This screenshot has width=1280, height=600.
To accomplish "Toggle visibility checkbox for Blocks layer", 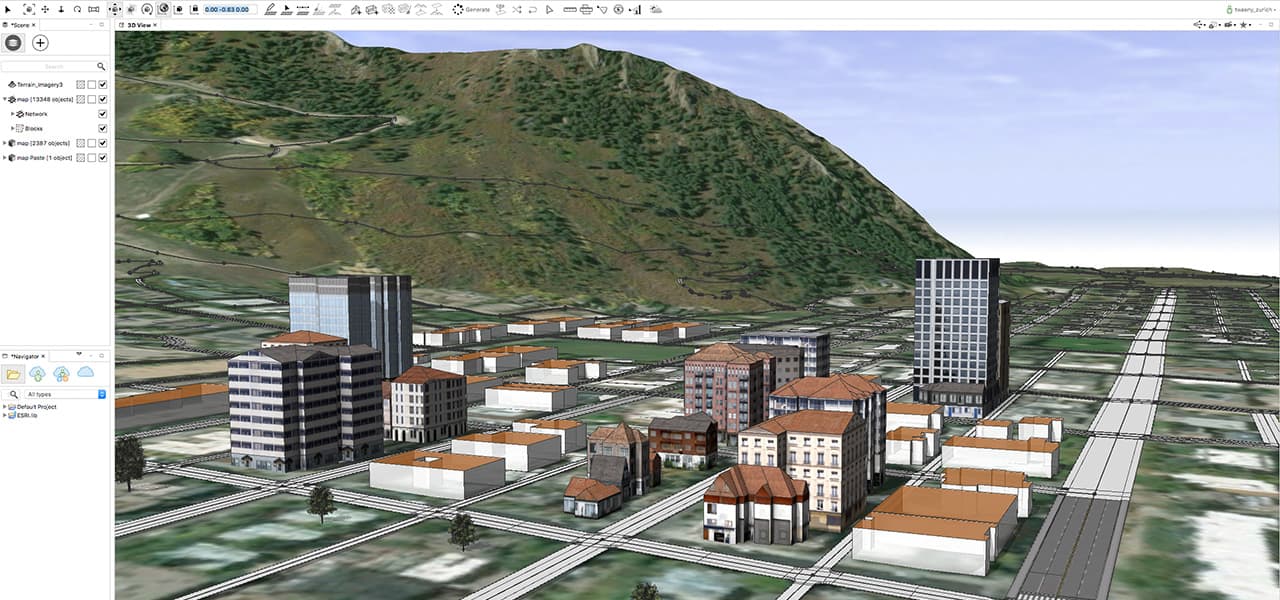I will (103, 128).
